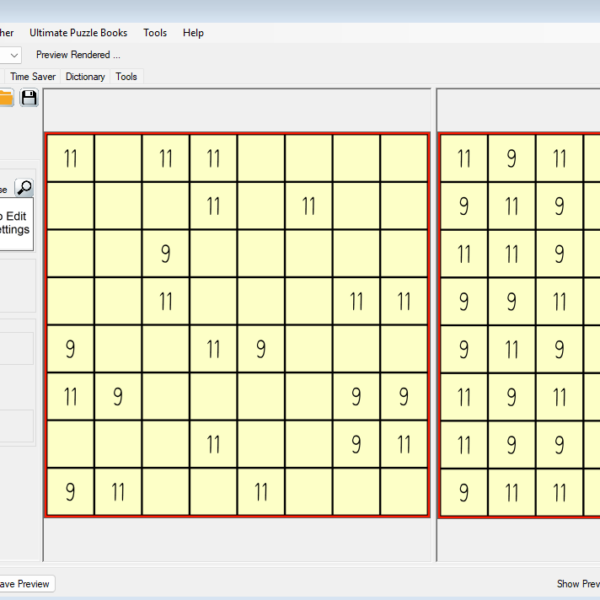This screenshot has width=600, height=600.
Task: Click the top-left 11 cell of the right grid
Action: point(464,158)
